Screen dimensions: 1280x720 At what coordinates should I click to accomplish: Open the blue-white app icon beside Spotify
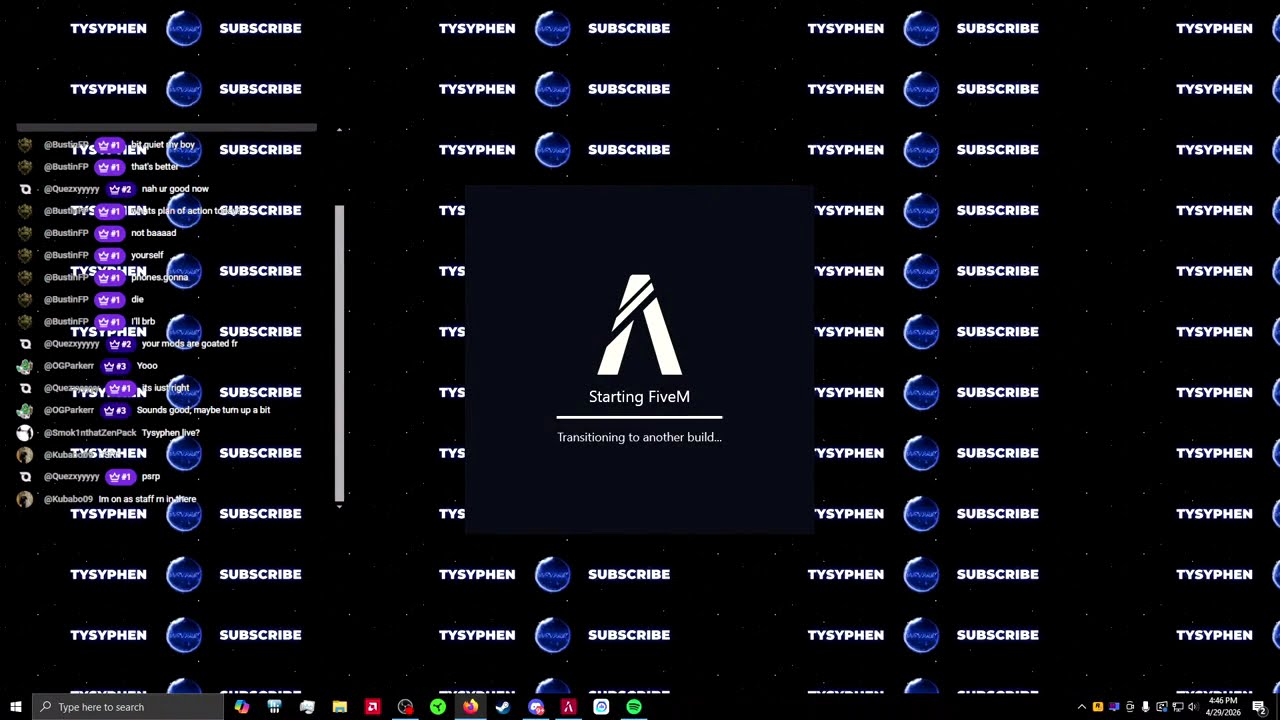pyautogui.click(x=601, y=707)
